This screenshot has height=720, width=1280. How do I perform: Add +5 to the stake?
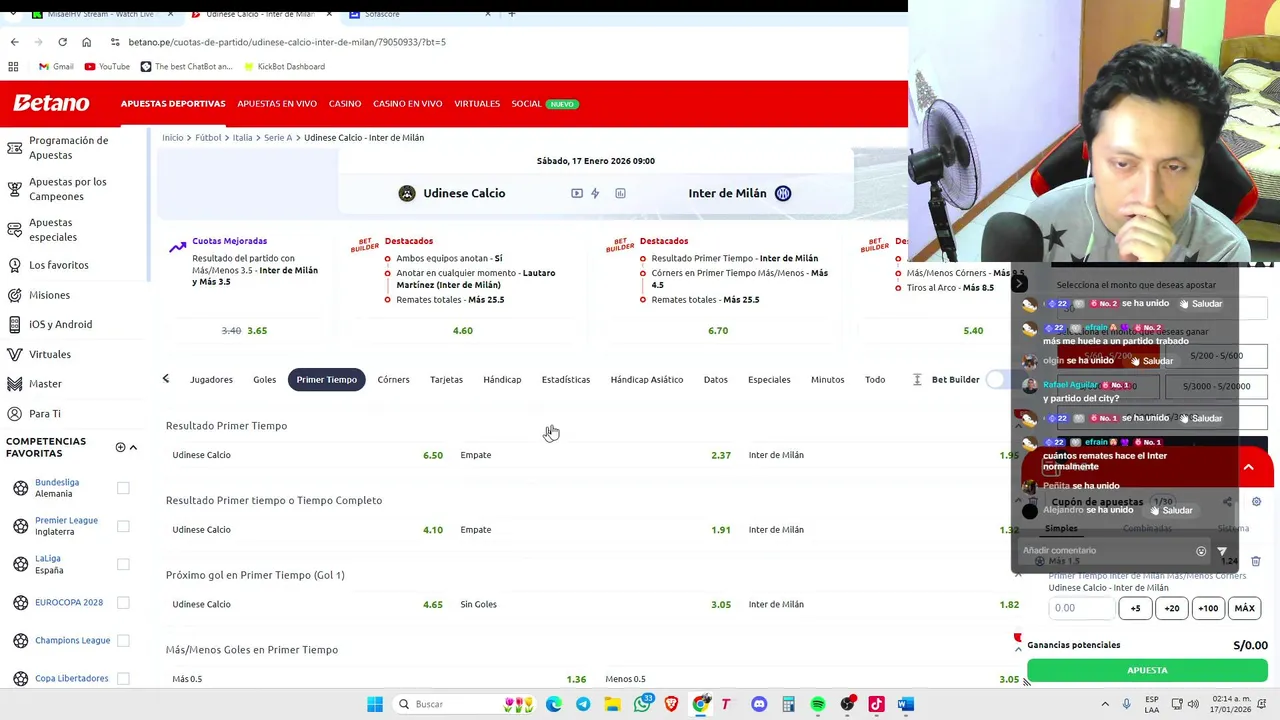[x=1135, y=608]
